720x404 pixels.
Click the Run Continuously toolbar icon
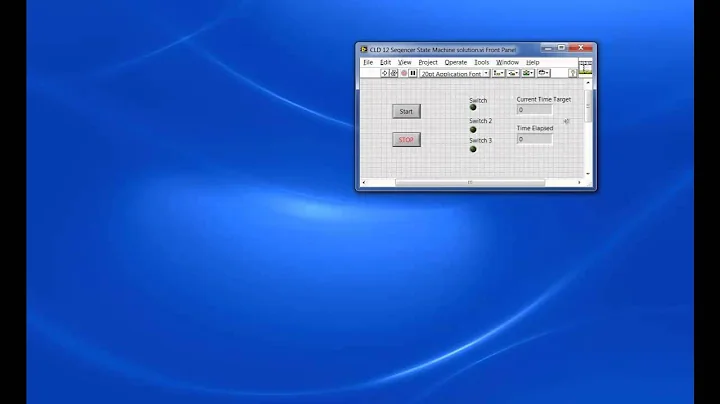(x=394, y=73)
